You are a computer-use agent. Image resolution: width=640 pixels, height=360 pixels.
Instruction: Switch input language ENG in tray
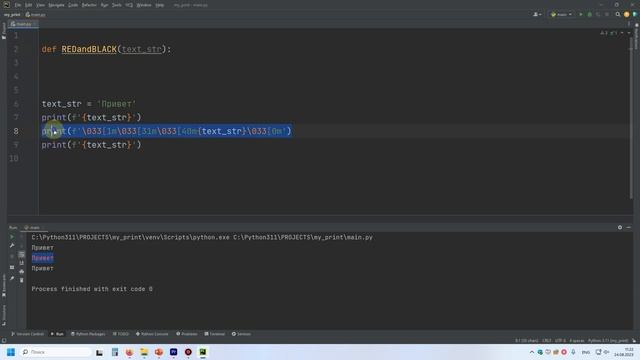[586, 352]
